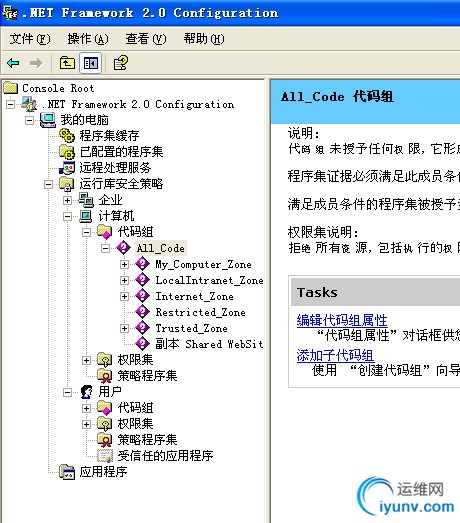This screenshot has width=460, height=523.
Task: Click the 受信任的应用程序 icon
Action: coord(105,456)
